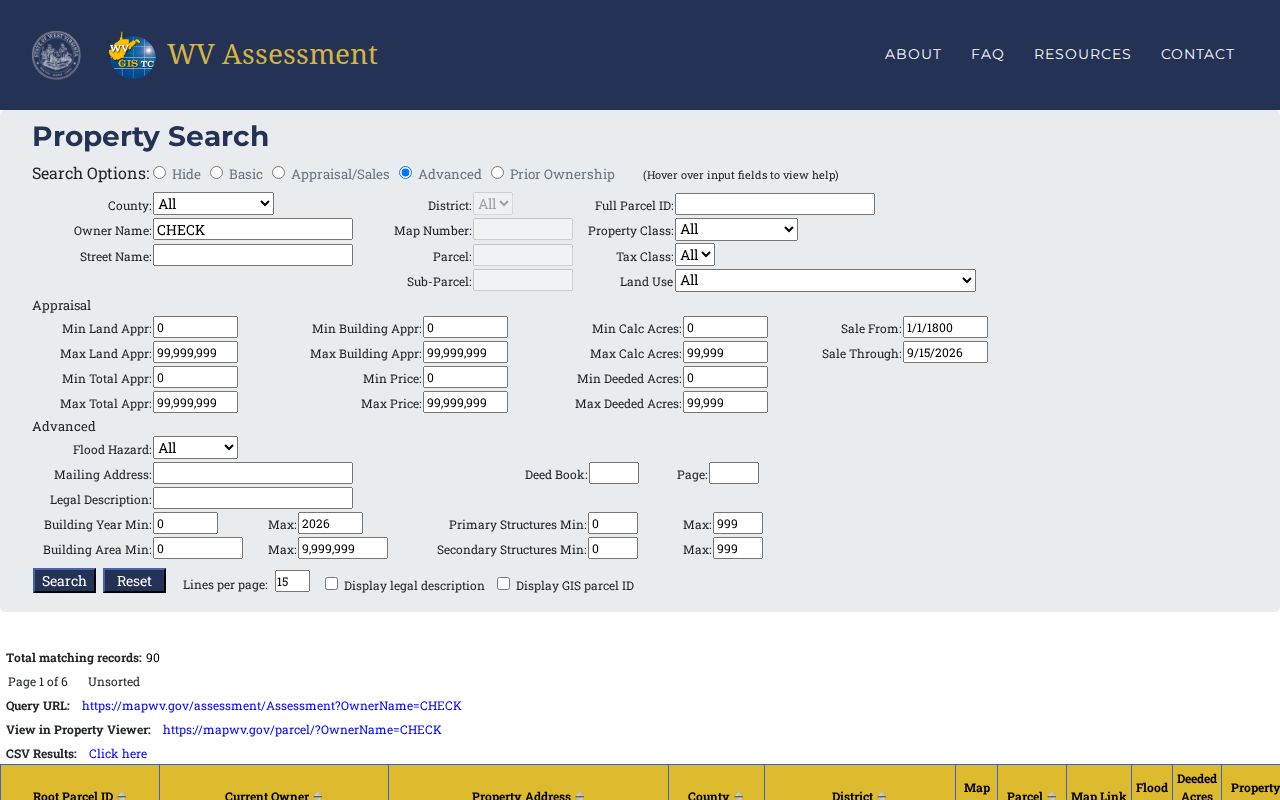Focus the Max Price field
Image resolution: width=1280 pixels, height=800 pixels.
(465, 402)
